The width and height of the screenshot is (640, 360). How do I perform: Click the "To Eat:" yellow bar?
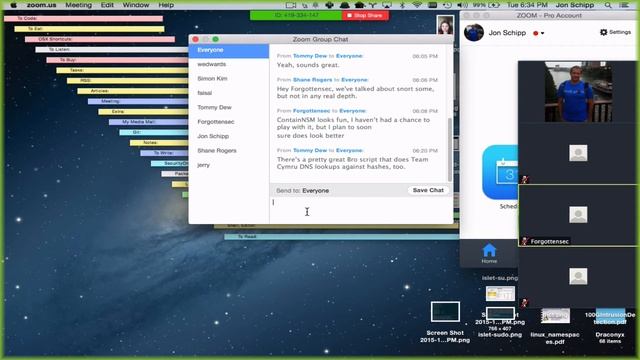(x=89, y=29)
